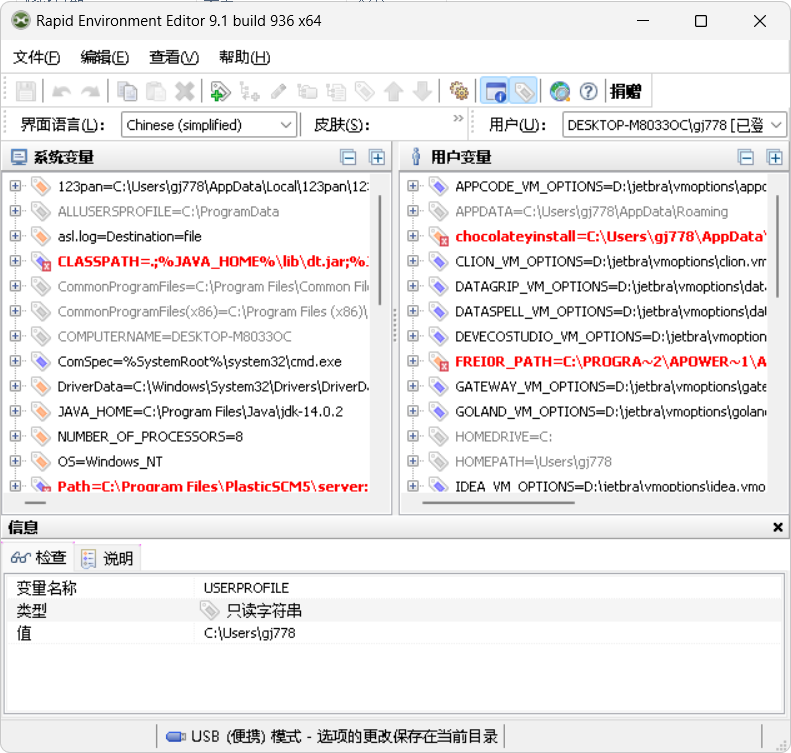The image size is (791, 753).
Task: Click the grey tag toolbar icon
Action: coord(364,91)
